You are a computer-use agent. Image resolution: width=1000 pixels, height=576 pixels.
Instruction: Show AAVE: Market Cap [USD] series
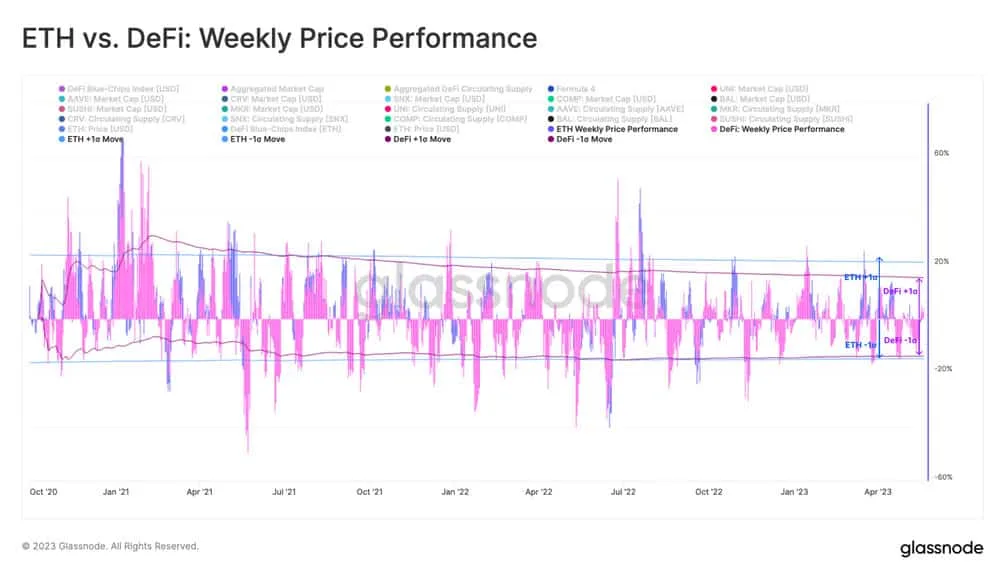click(x=111, y=99)
